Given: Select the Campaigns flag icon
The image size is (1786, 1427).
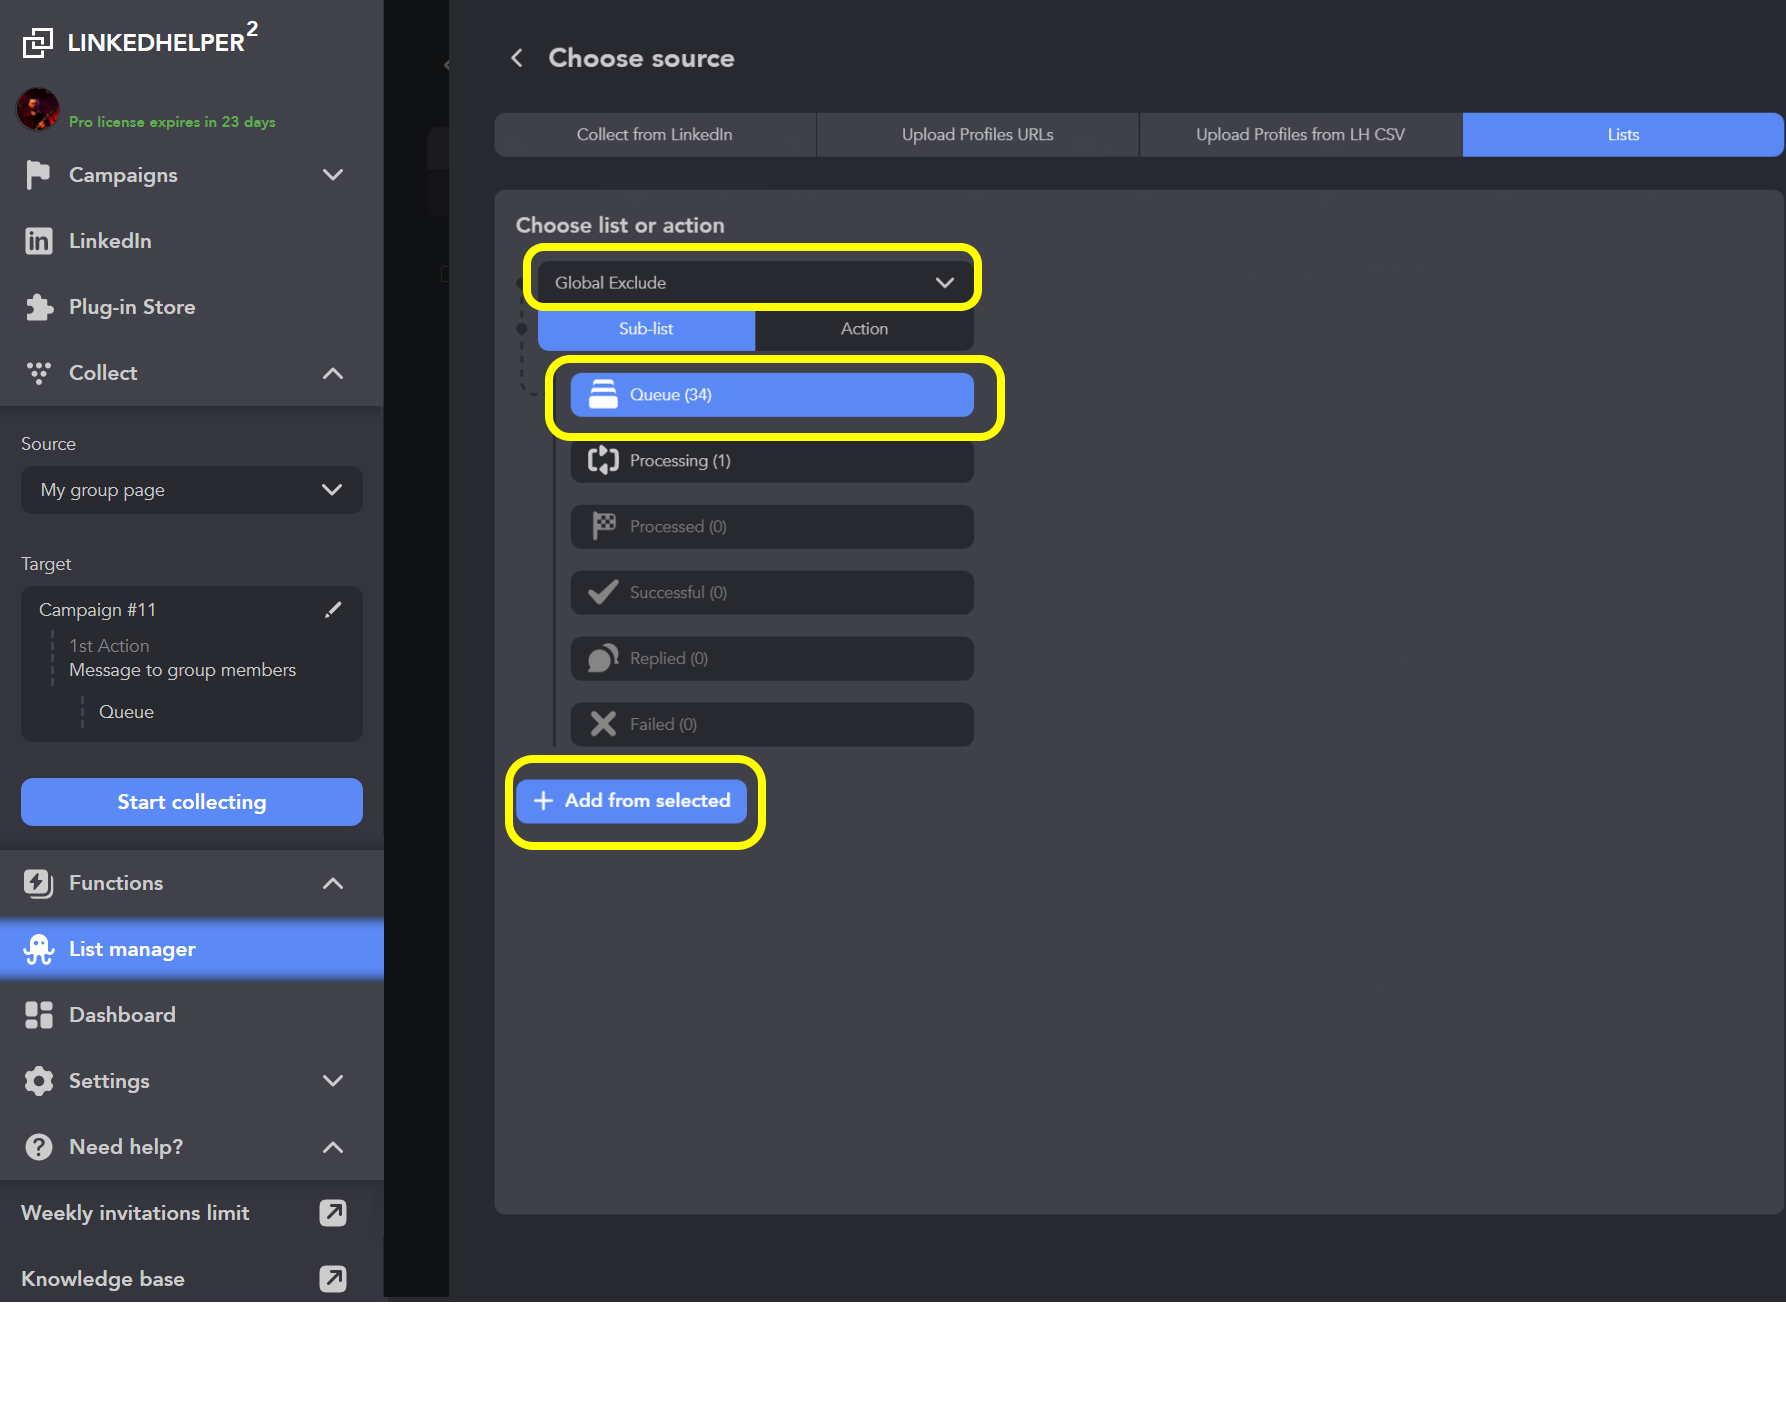Looking at the screenshot, I should pyautogui.click(x=38, y=175).
